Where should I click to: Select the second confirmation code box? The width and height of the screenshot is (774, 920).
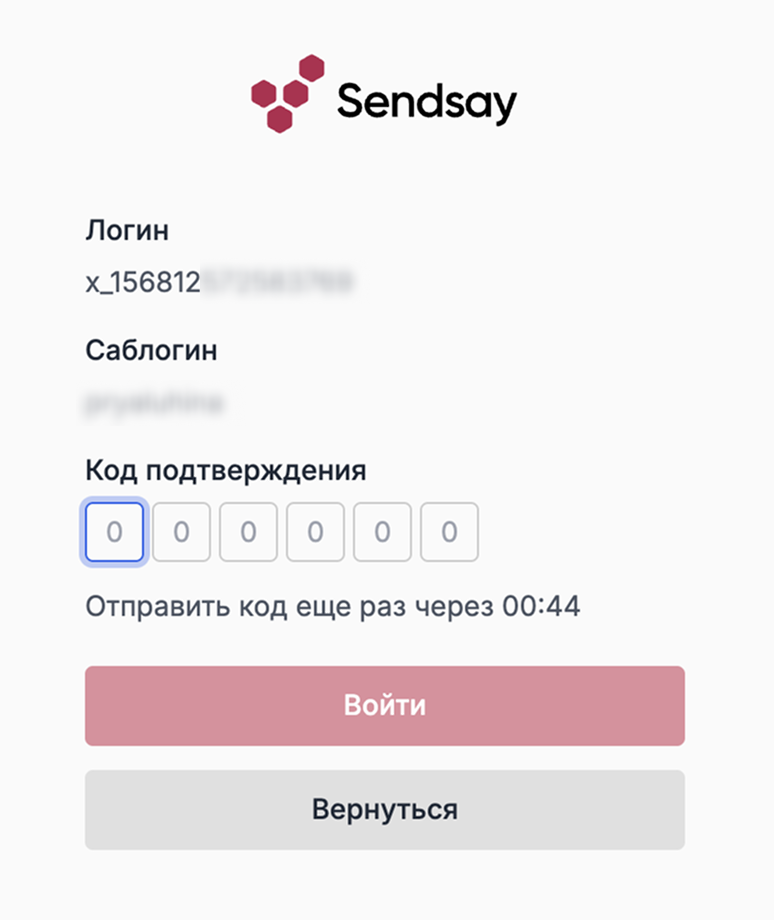[x=181, y=532]
